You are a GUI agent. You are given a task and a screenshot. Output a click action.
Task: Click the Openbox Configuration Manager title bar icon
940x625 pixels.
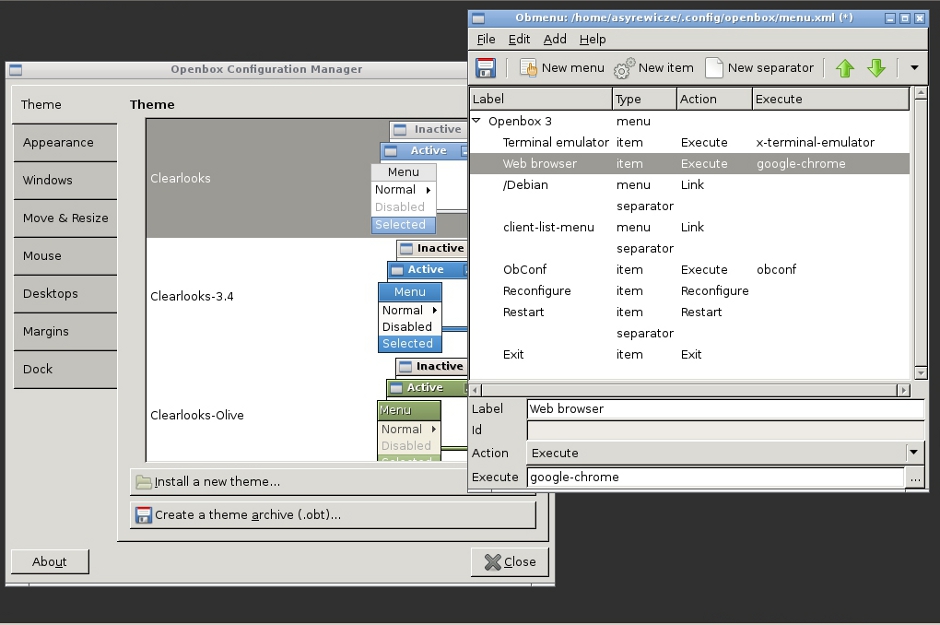(x=16, y=70)
